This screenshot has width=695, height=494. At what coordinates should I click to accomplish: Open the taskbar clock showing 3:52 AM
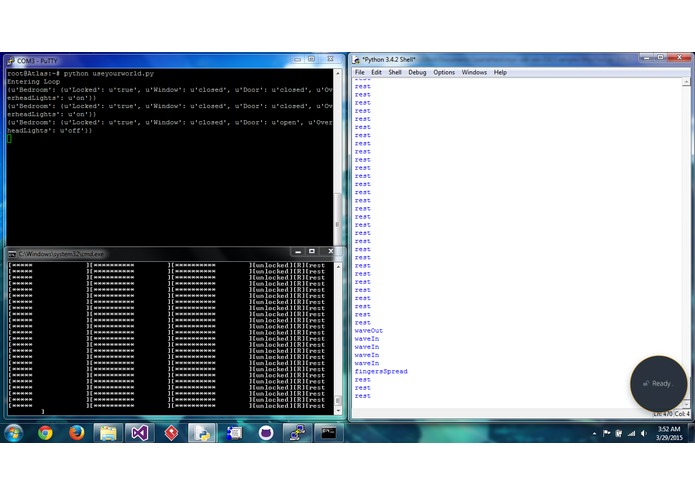pos(669,433)
